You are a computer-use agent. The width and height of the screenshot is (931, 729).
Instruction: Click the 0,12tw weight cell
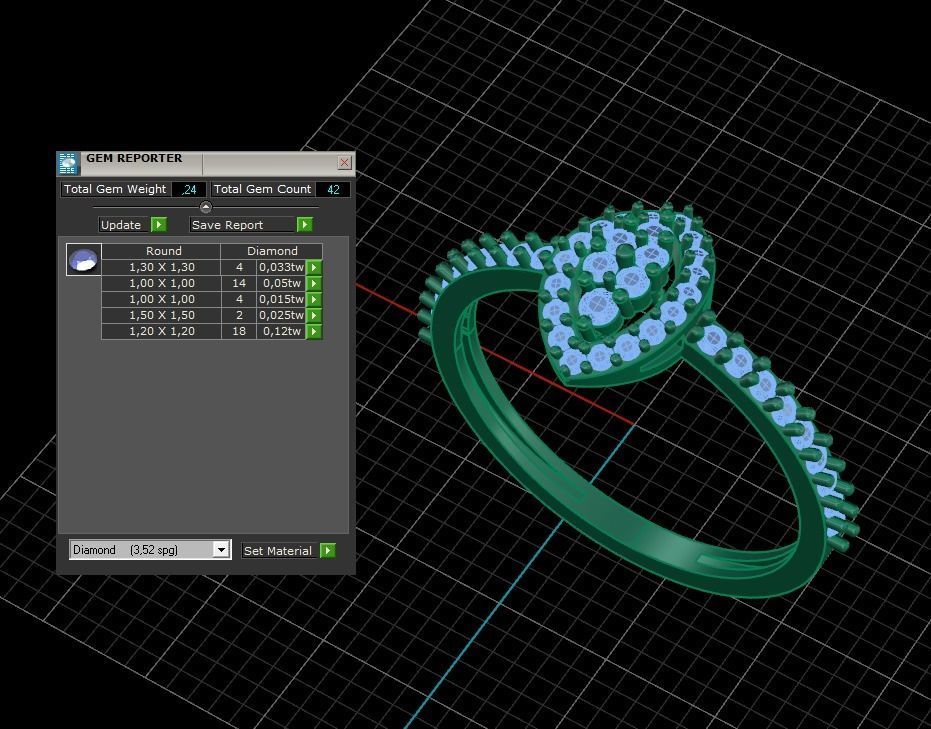pyautogui.click(x=281, y=331)
